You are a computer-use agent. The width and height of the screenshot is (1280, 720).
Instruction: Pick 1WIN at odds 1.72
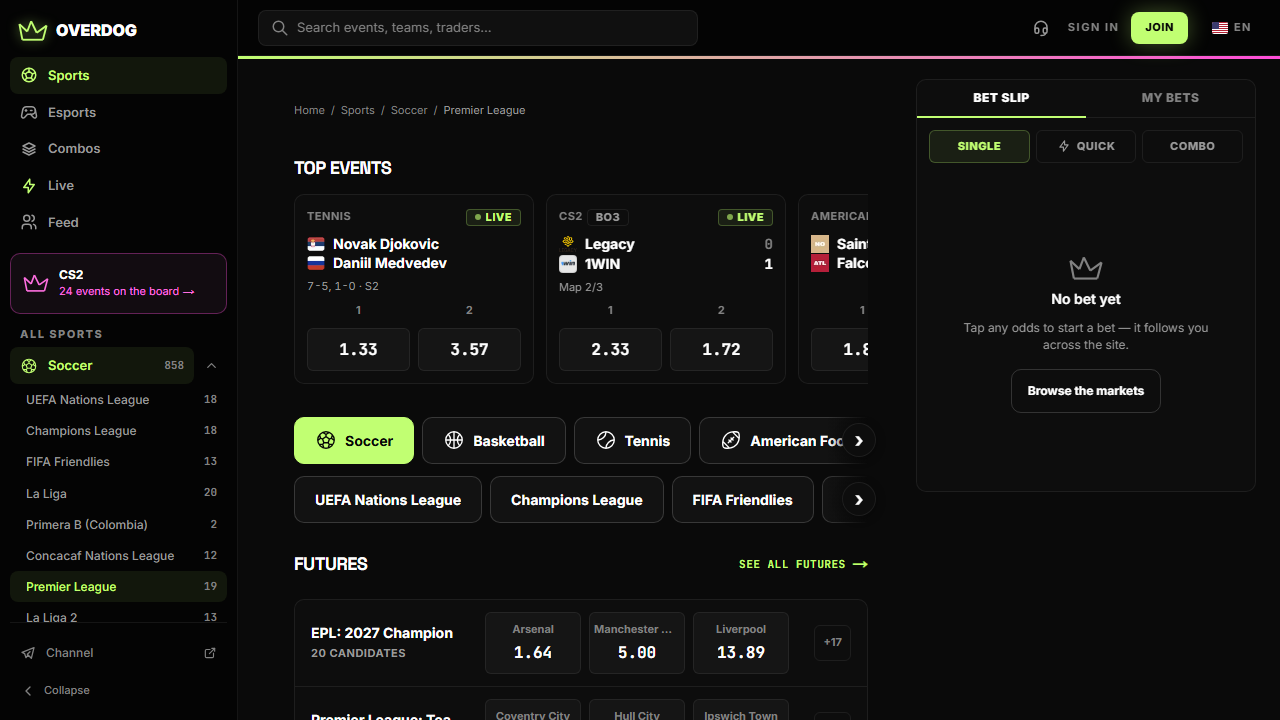721,350
